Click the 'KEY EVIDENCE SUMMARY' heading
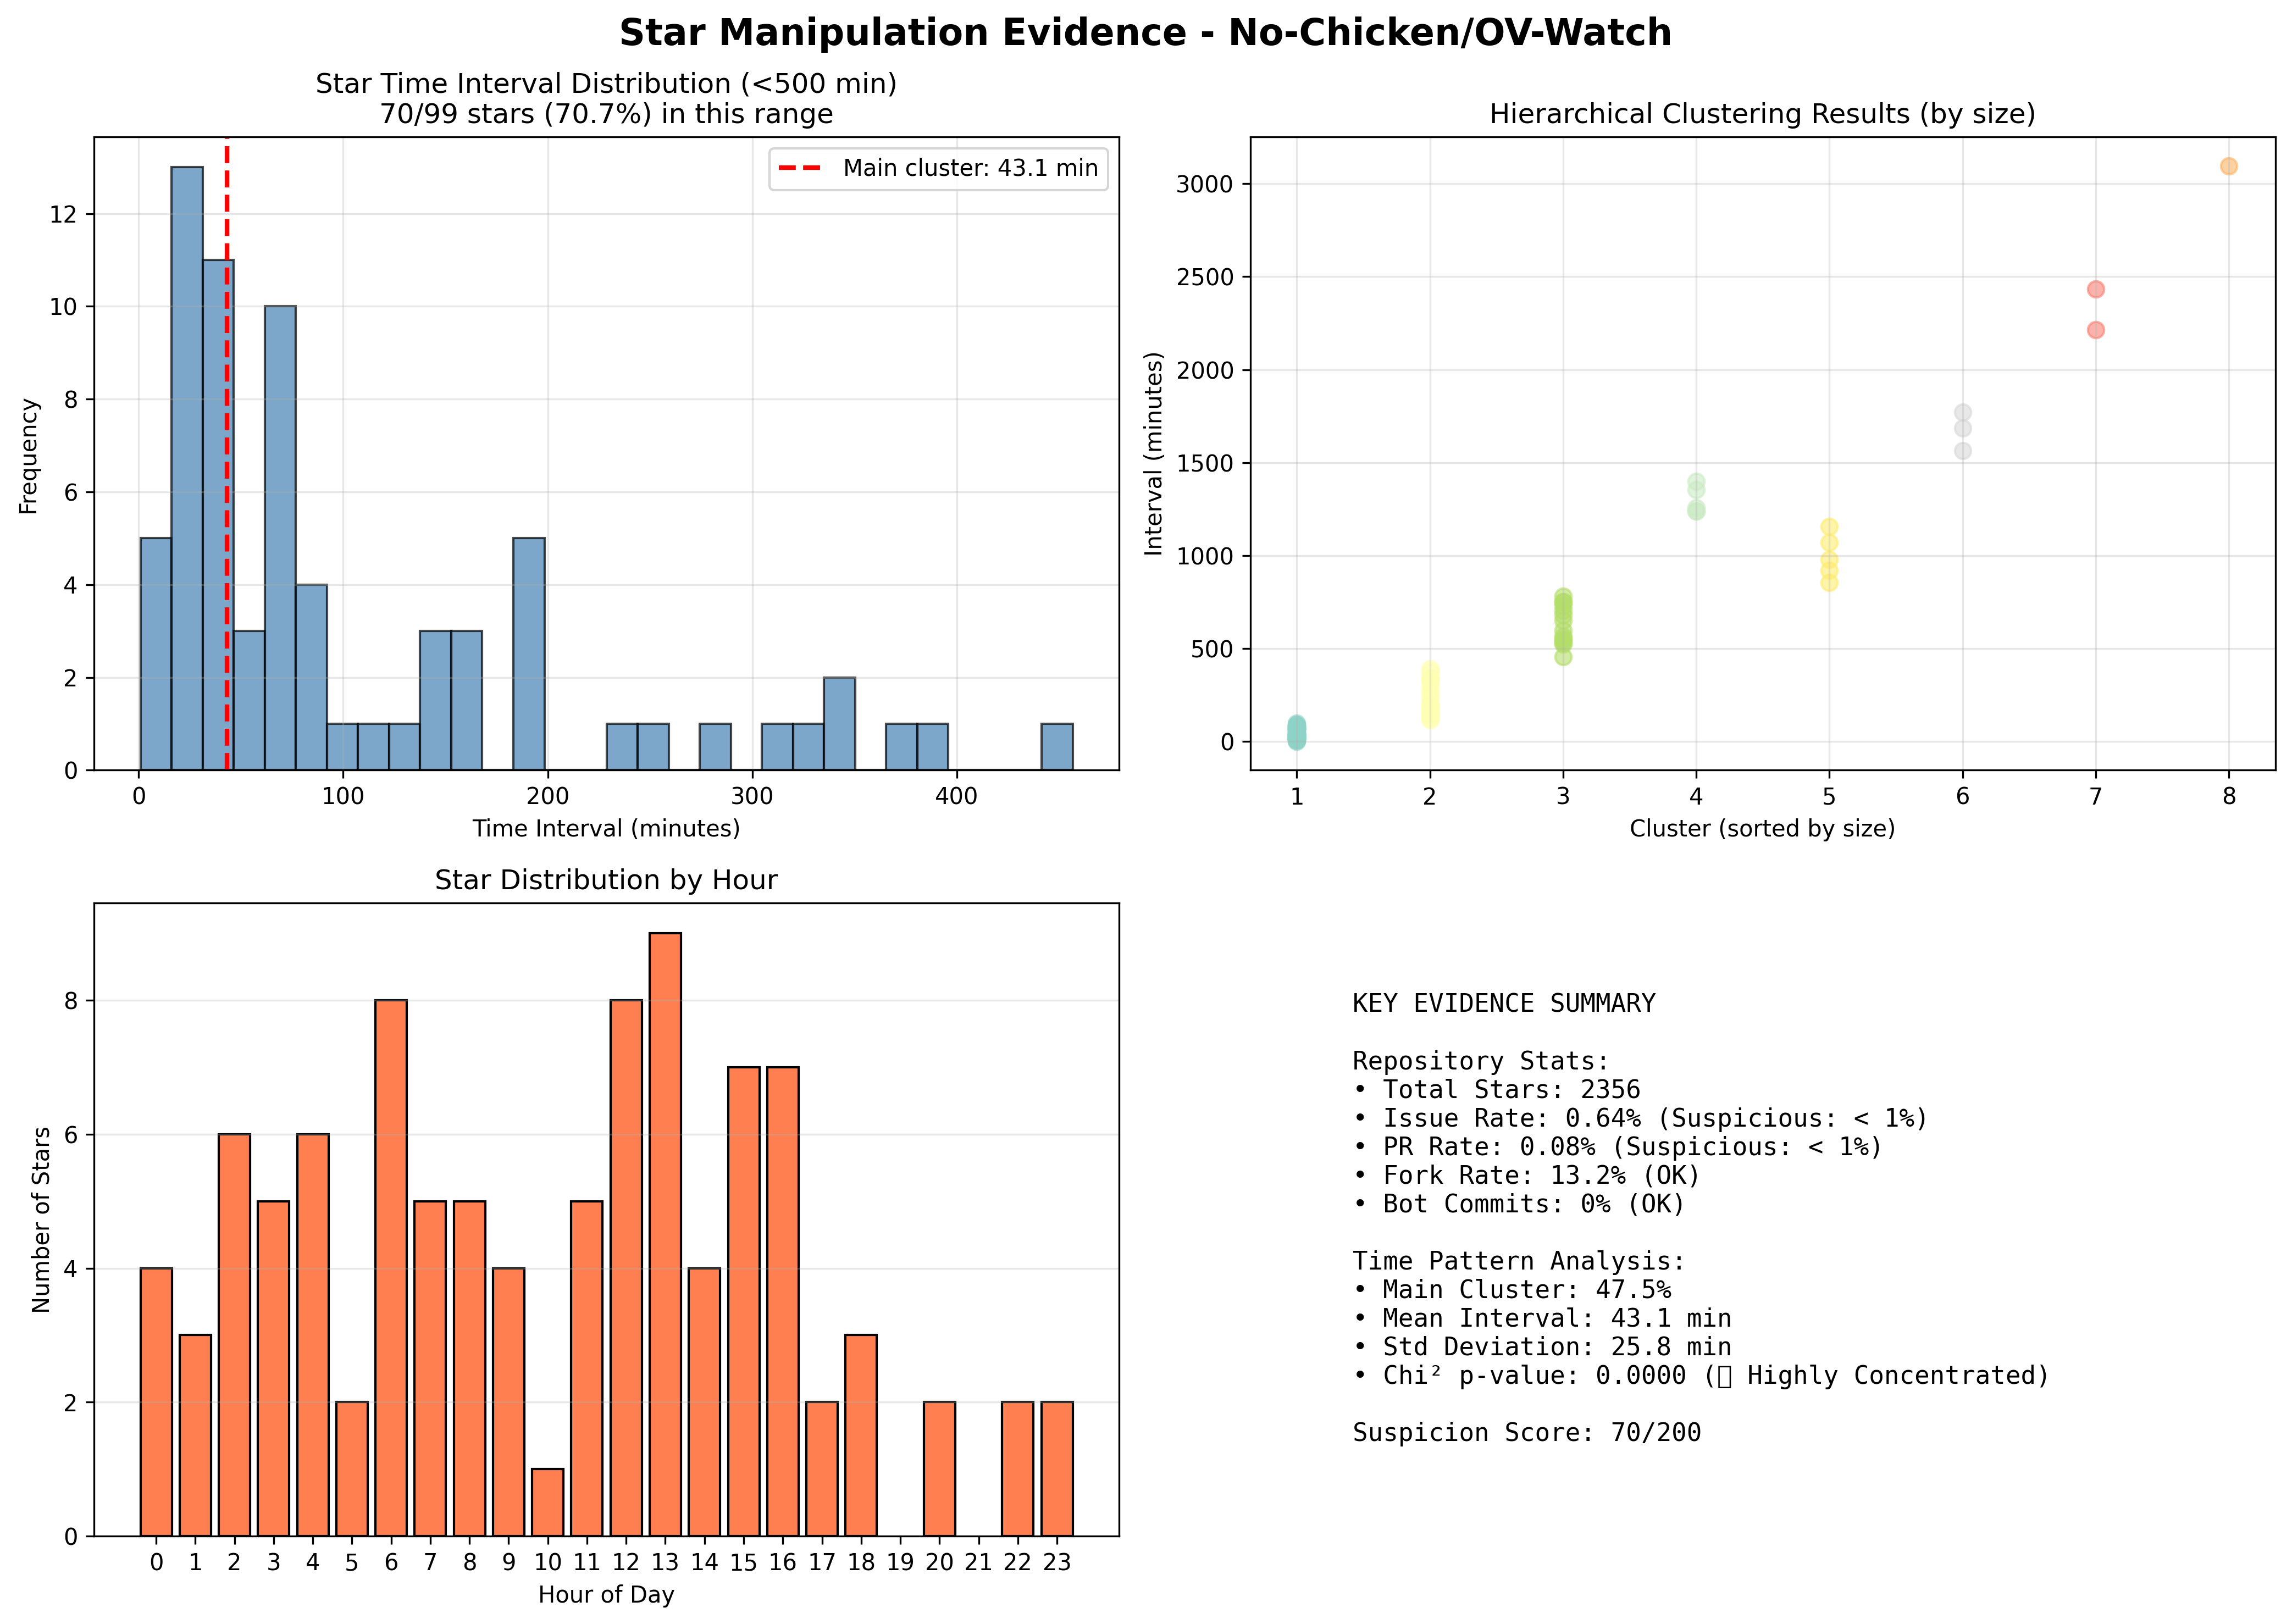The image size is (2292, 1624). (x=1504, y=1003)
